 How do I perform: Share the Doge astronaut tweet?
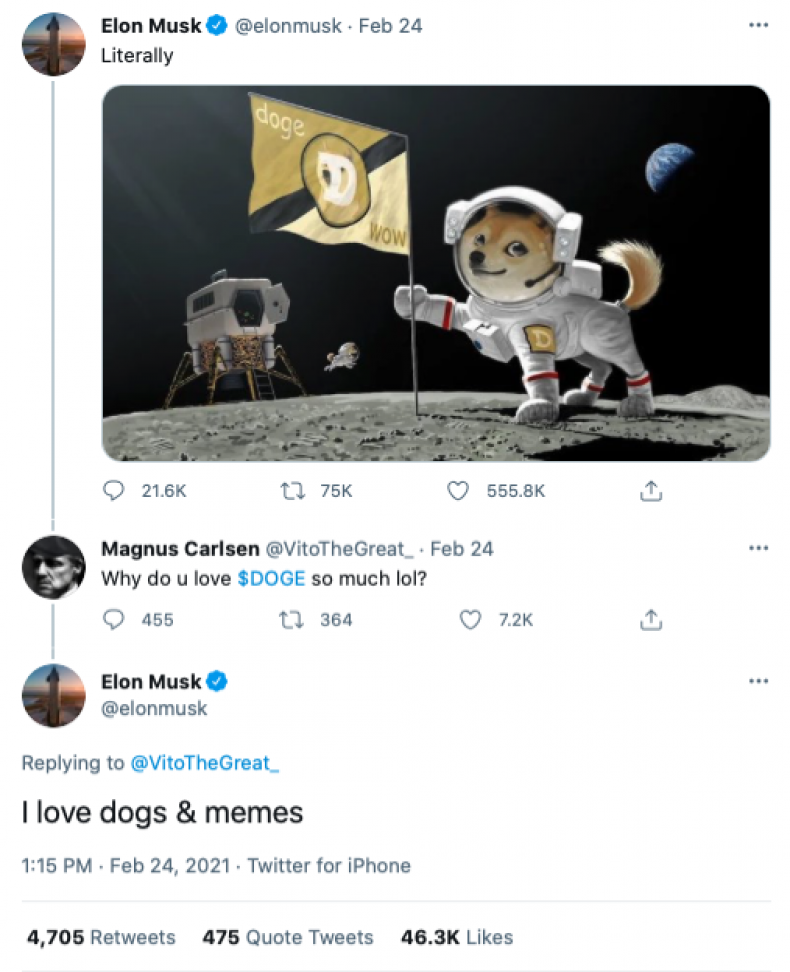(651, 490)
